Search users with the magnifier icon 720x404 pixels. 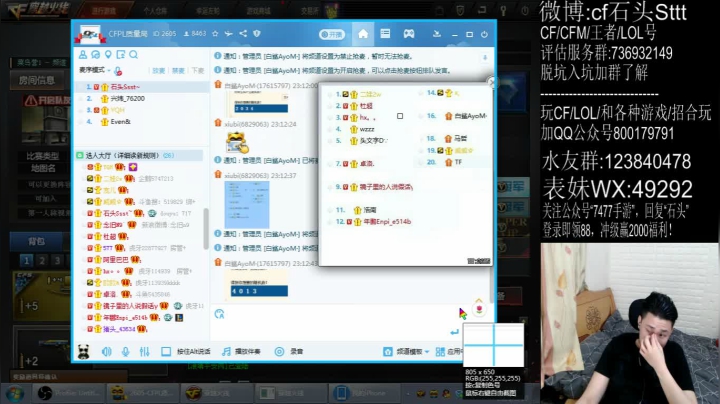(x=134, y=55)
